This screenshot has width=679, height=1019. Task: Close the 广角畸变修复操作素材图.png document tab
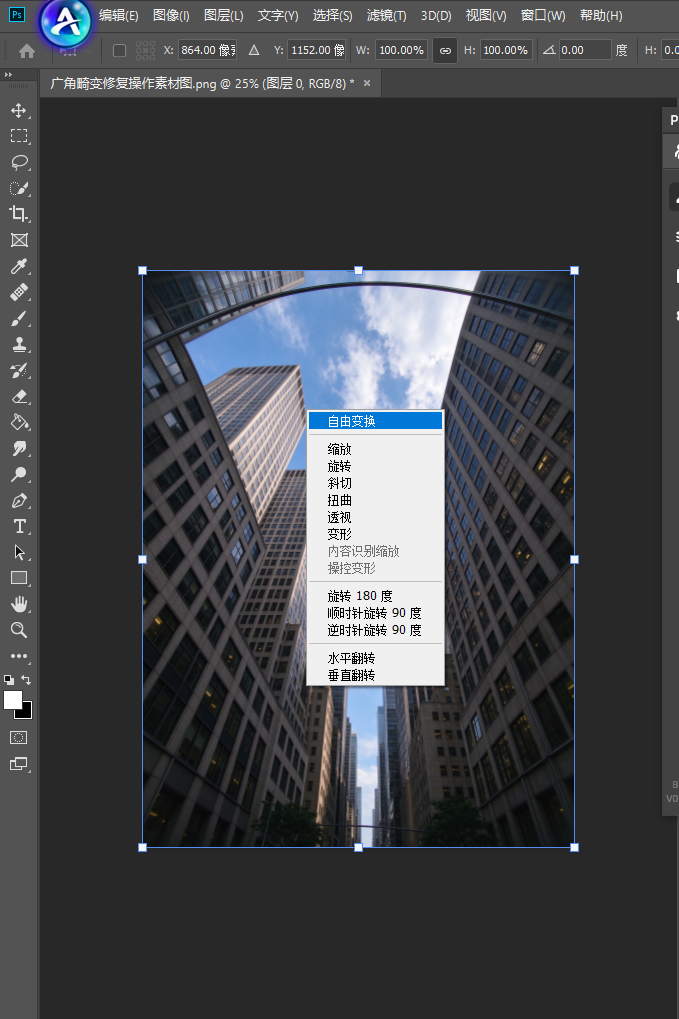[x=367, y=83]
